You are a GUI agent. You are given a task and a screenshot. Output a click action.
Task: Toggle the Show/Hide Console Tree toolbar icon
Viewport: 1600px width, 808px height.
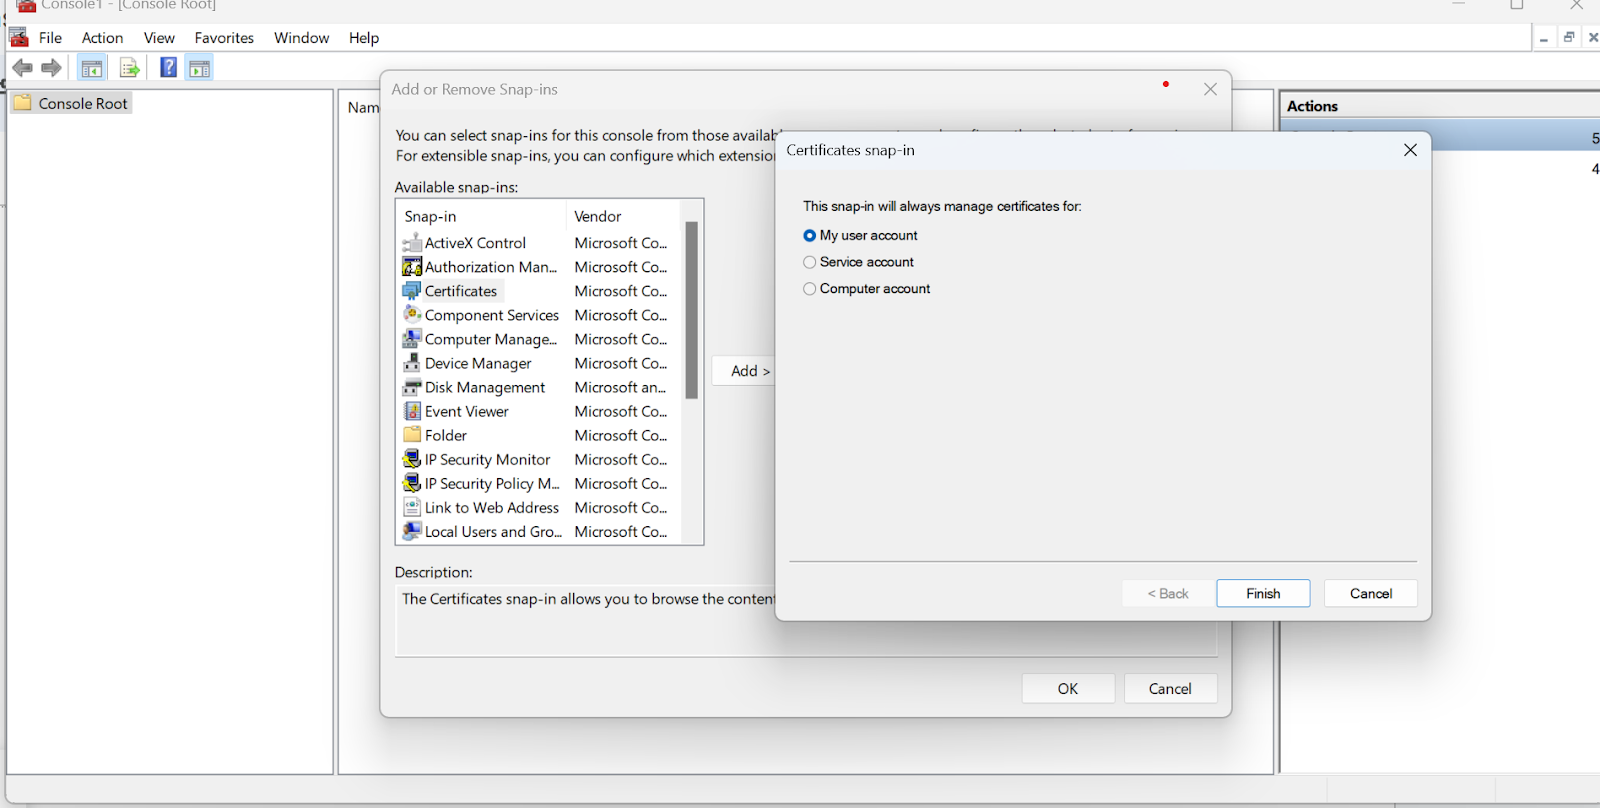coord(92,68)
